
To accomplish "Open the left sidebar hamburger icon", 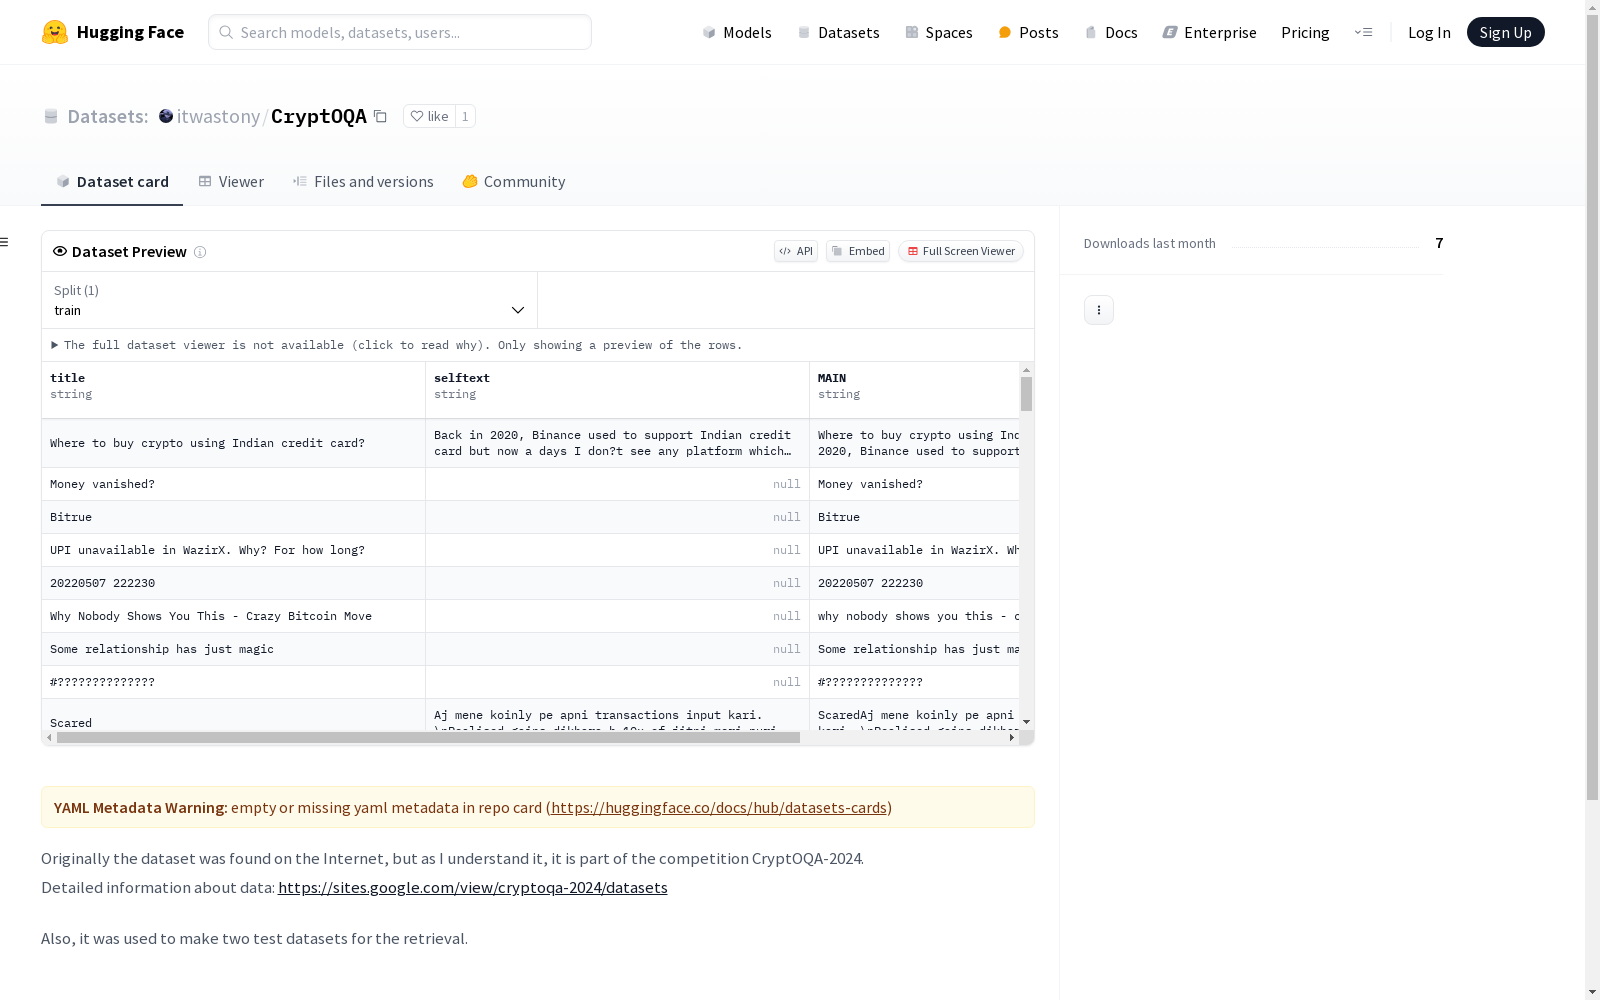I will [x=5, y=242].
